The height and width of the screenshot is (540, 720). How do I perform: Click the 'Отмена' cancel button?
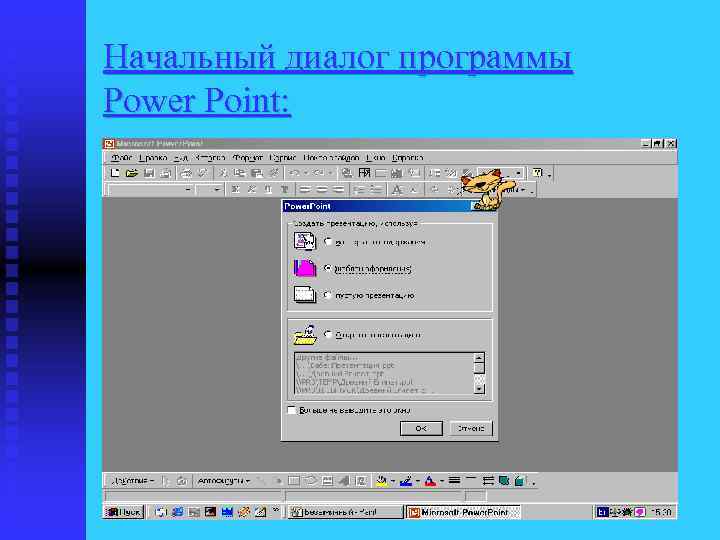pyautogui.click(x=471, y=428)
